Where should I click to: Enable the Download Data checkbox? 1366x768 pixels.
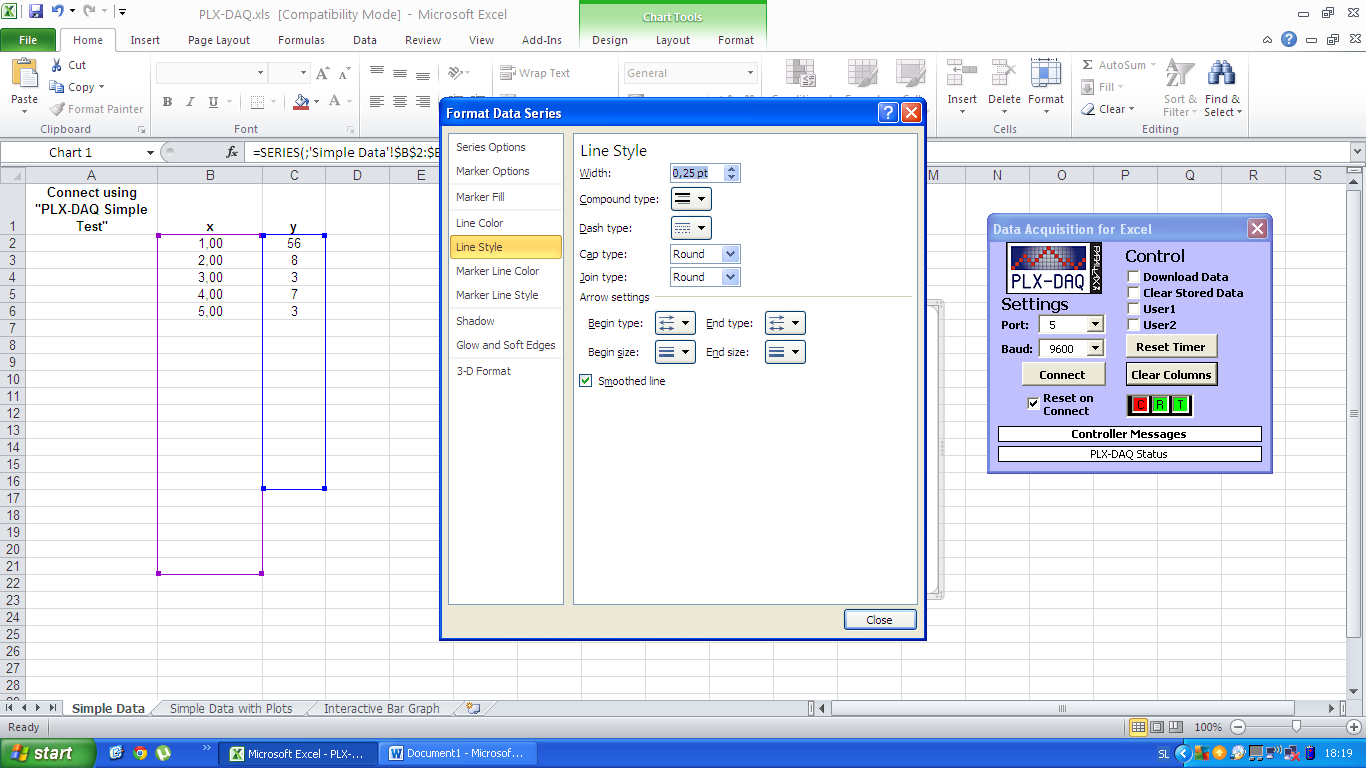1132,276
